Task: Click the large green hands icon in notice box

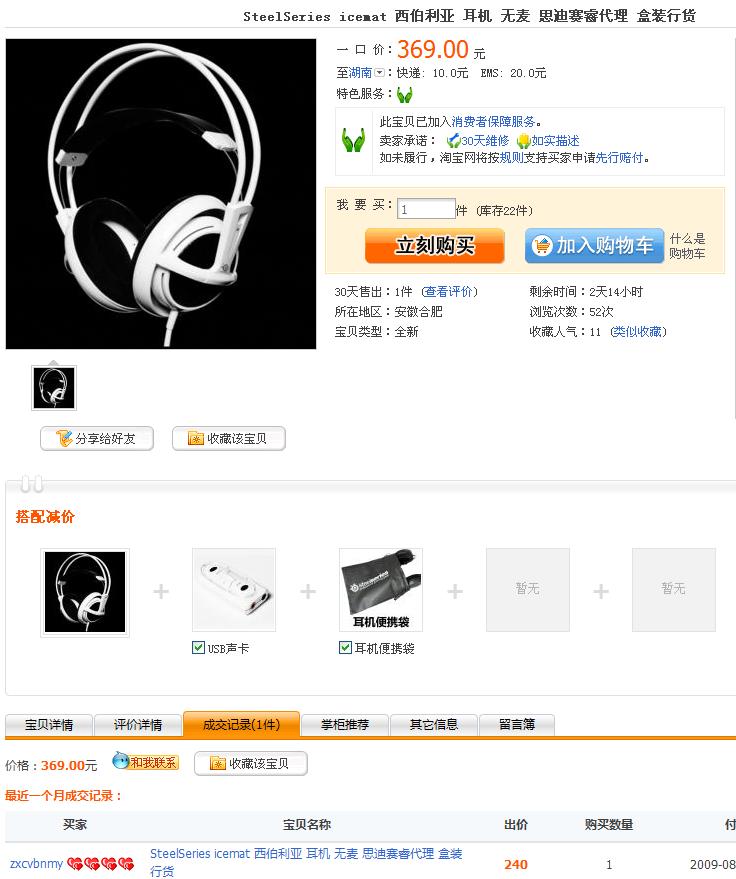Action: tap(354, 140)
